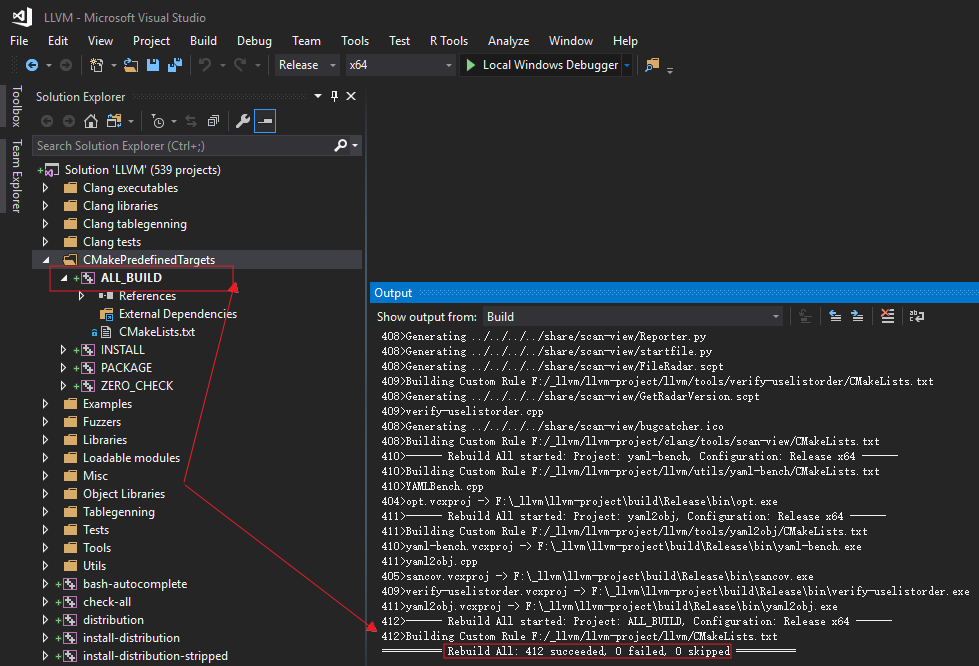
Task: Expand the Clang libraries folder
Action: pos(46,206)
